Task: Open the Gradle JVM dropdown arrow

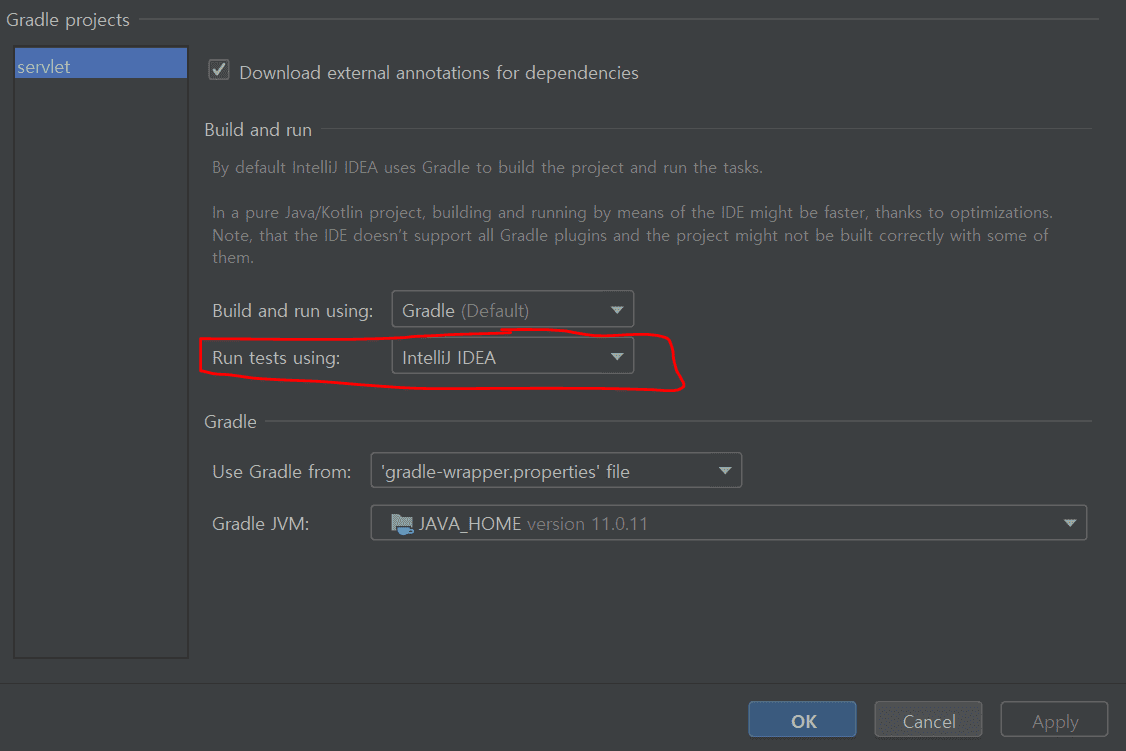Action: 1070,523
